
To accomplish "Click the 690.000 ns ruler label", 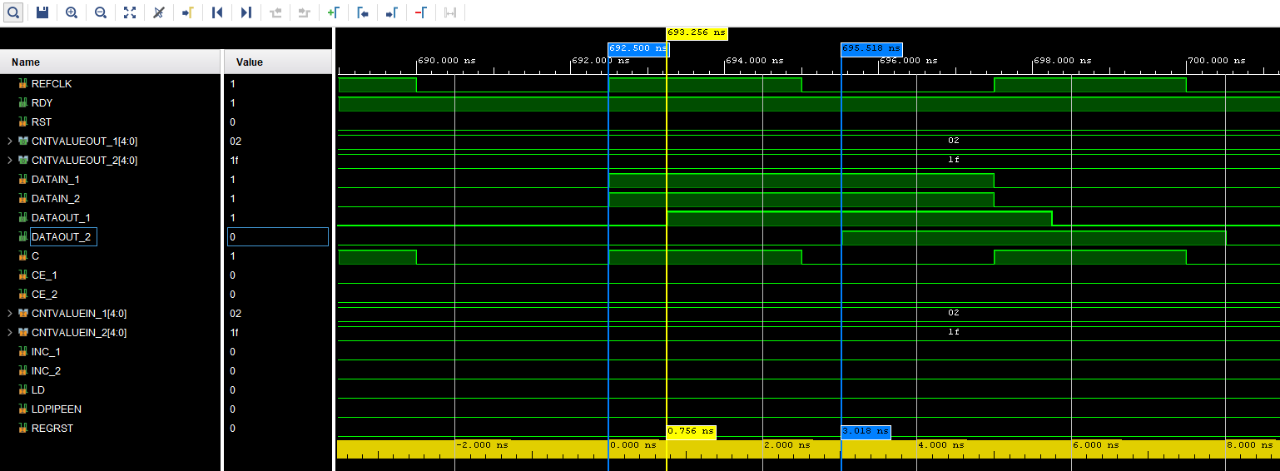I will pyautogui.click(x=447, y=60).
